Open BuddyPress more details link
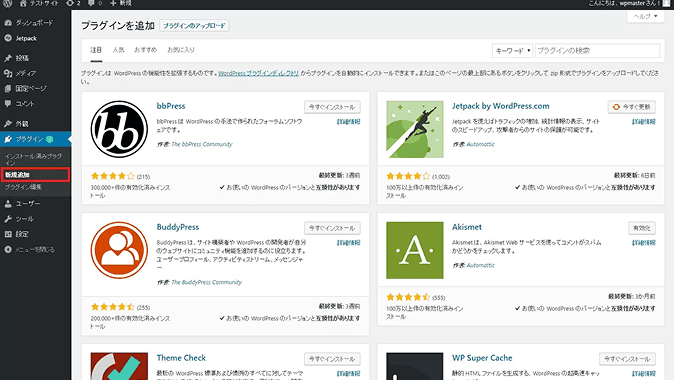Screen dimensions: 674x380 tap(348, 243)
